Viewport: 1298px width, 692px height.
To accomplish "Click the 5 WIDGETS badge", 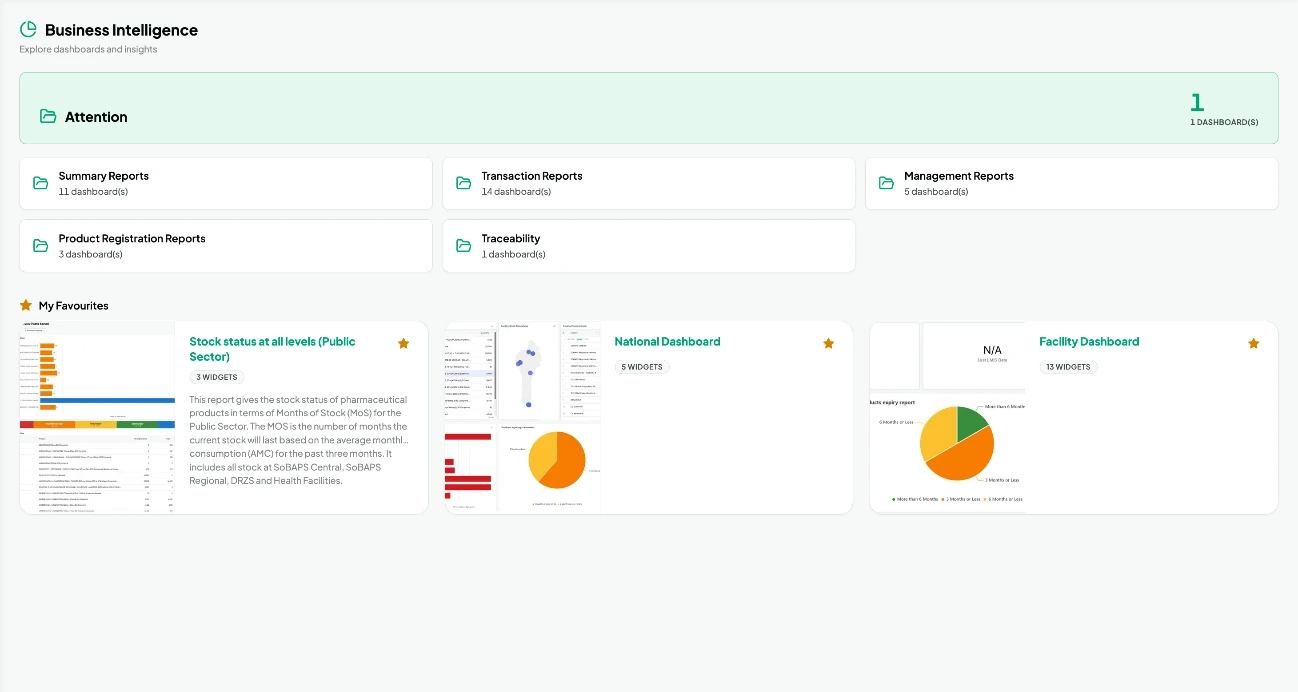I will point(642,367).
